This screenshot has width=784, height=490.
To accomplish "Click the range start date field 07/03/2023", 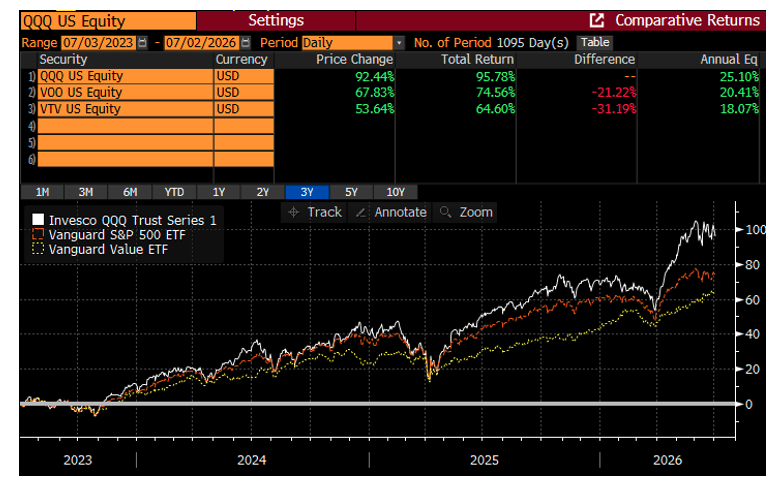I will [98, 42].
